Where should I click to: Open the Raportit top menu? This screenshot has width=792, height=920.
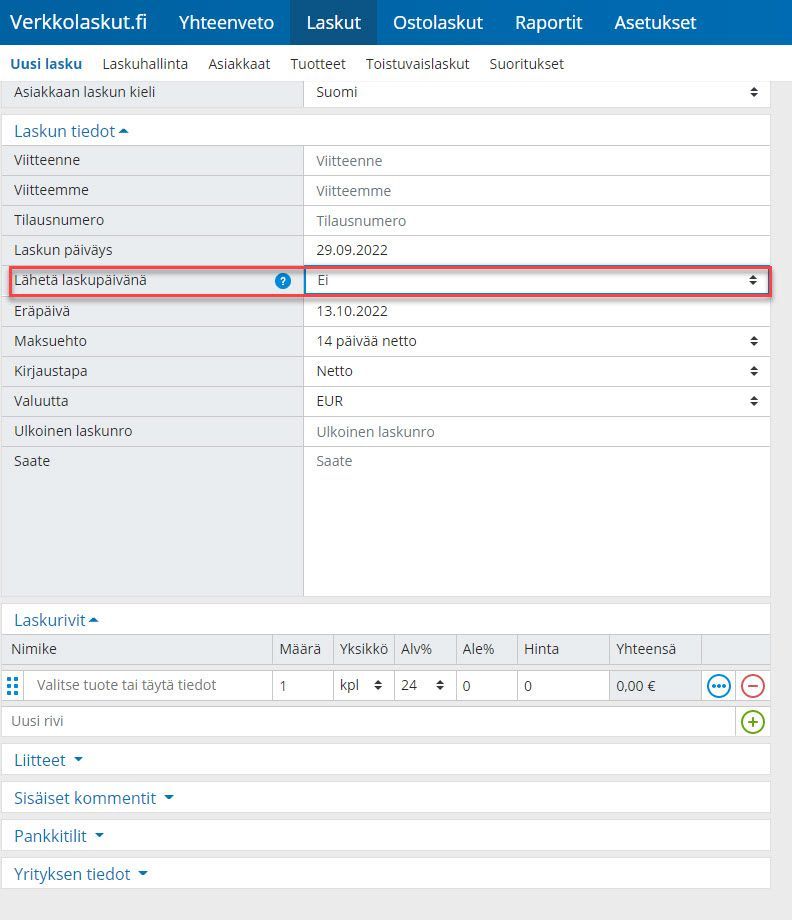point(548,22)
